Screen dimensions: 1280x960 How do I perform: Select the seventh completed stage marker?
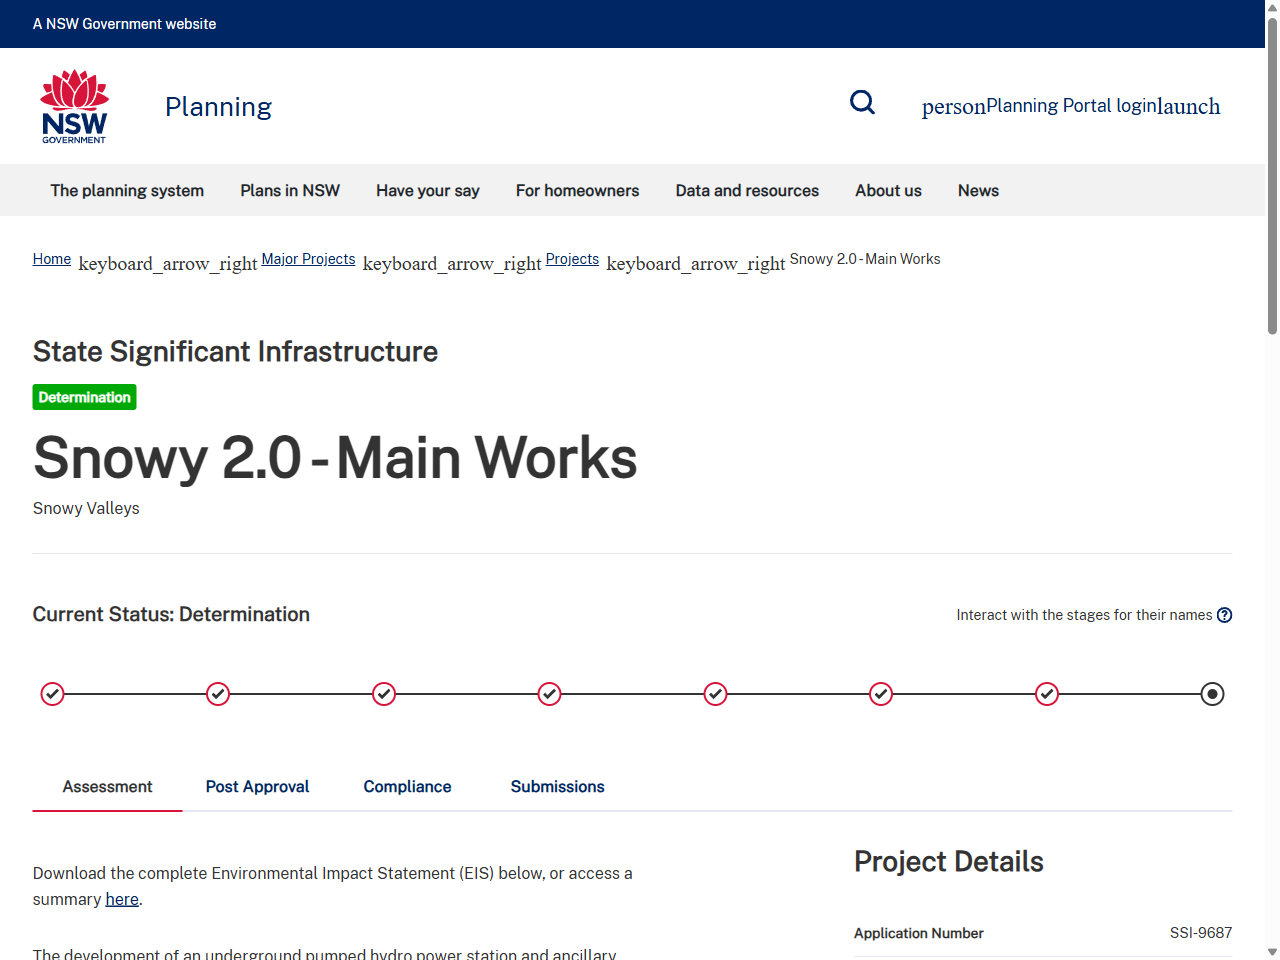tap(1047, 694)
